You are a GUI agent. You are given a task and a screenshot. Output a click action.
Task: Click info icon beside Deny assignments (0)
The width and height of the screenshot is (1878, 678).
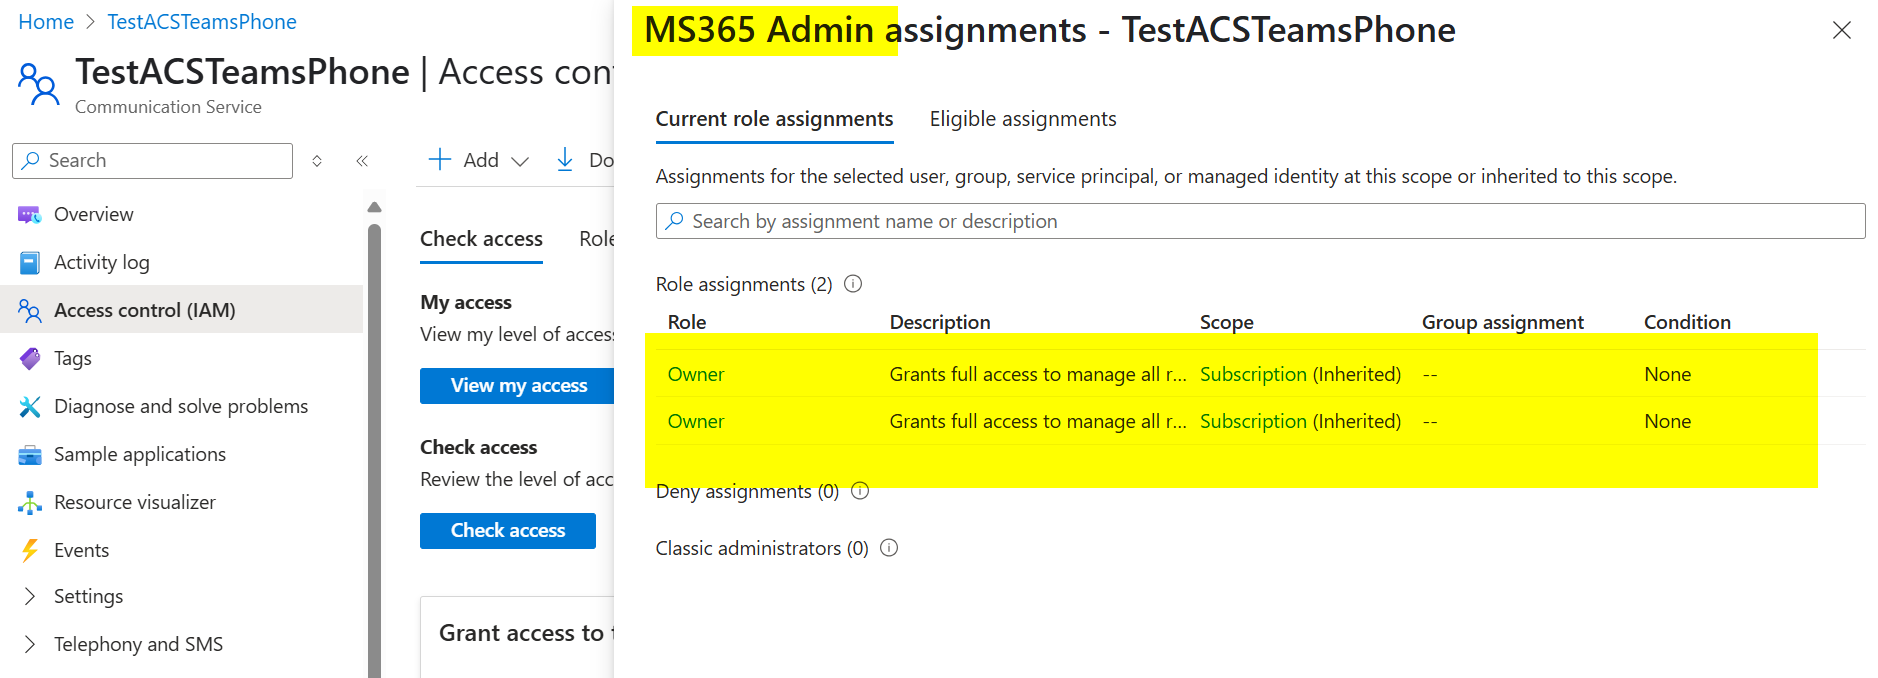click(x=860, y=491)
